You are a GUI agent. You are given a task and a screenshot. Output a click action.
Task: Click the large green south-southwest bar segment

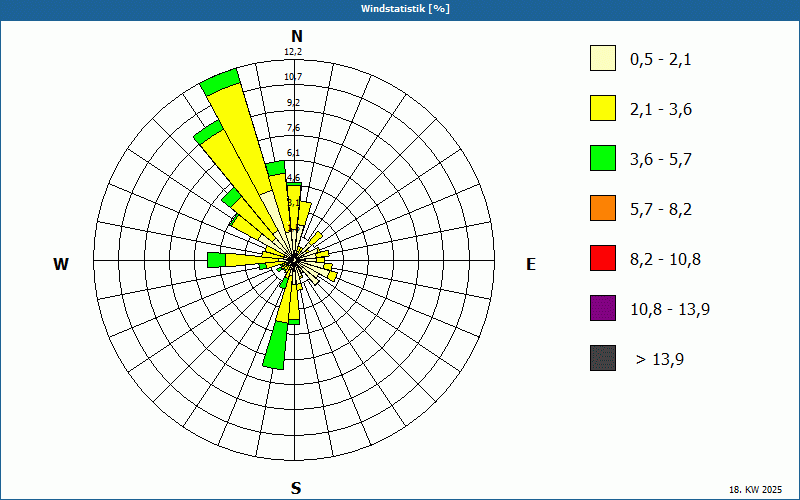276,345
